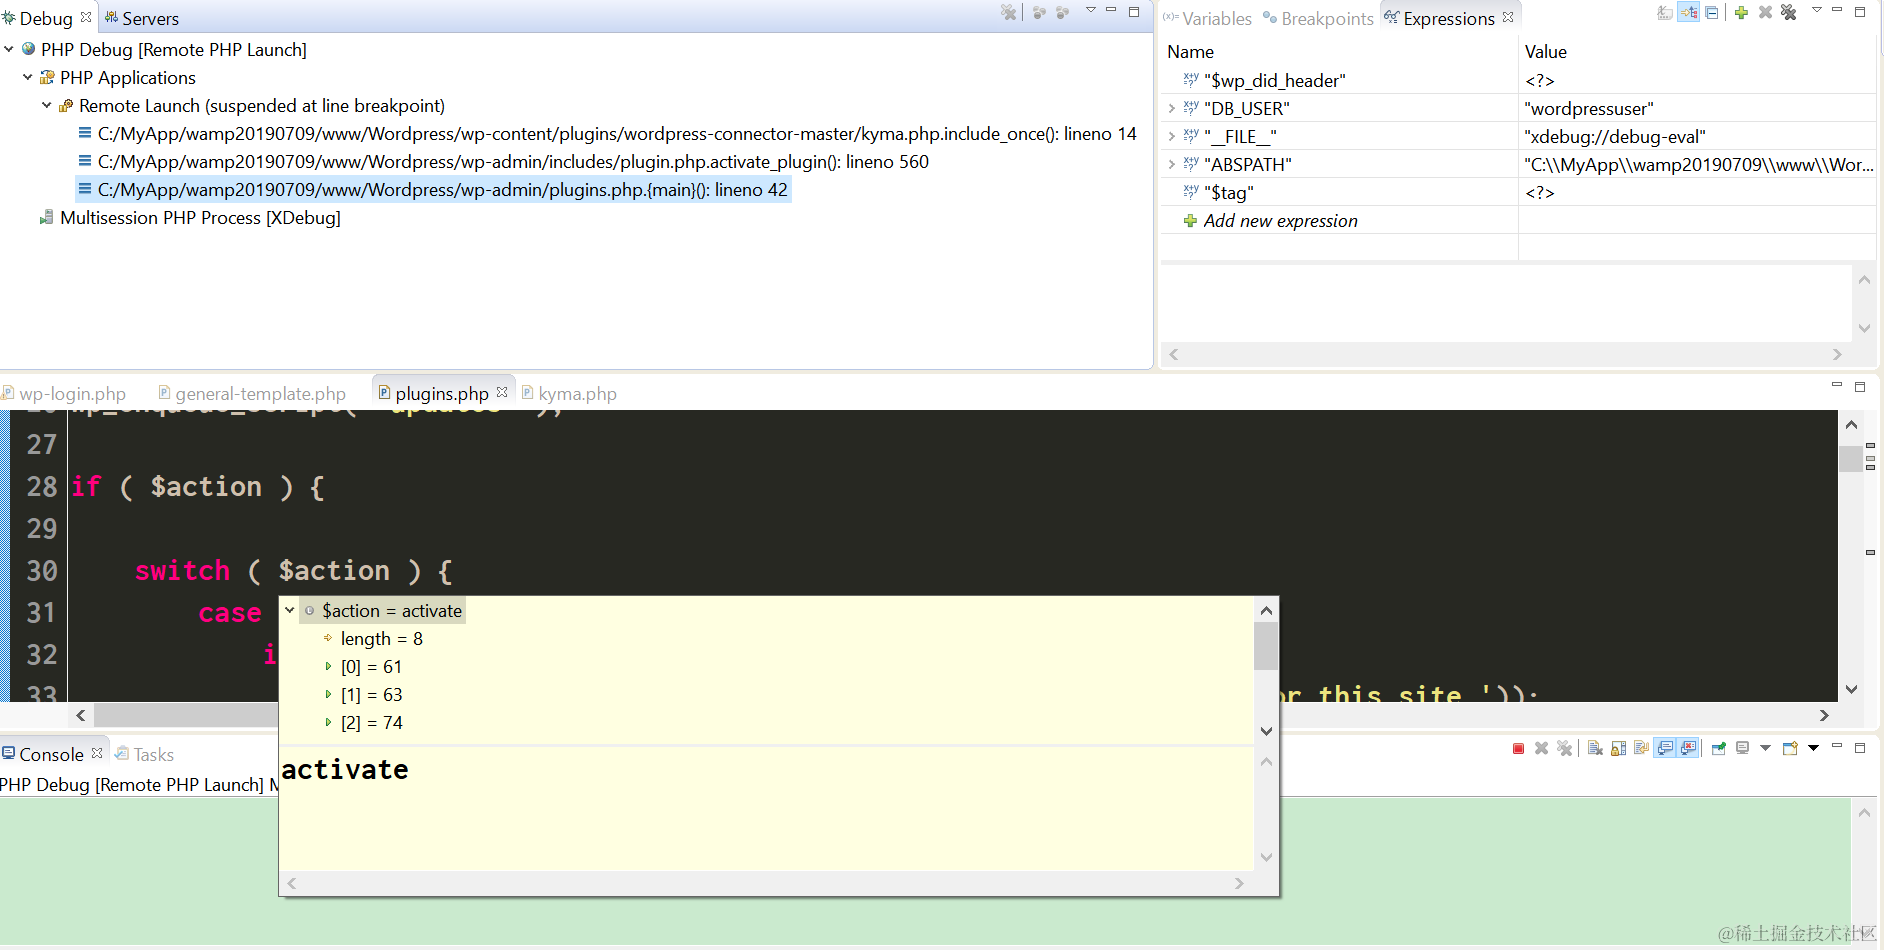Viewport: 1884px width, 950px height.
Task: Collapse the PHP Applications tree node
Action: (x=28, y=76)
